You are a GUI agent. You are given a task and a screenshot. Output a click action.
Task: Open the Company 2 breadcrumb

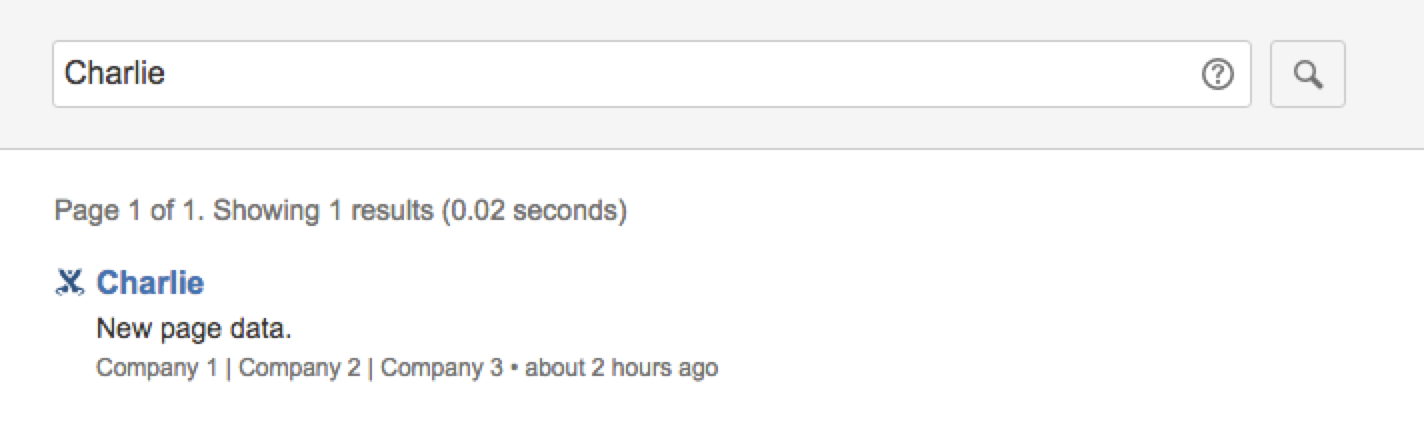point(299,368)
